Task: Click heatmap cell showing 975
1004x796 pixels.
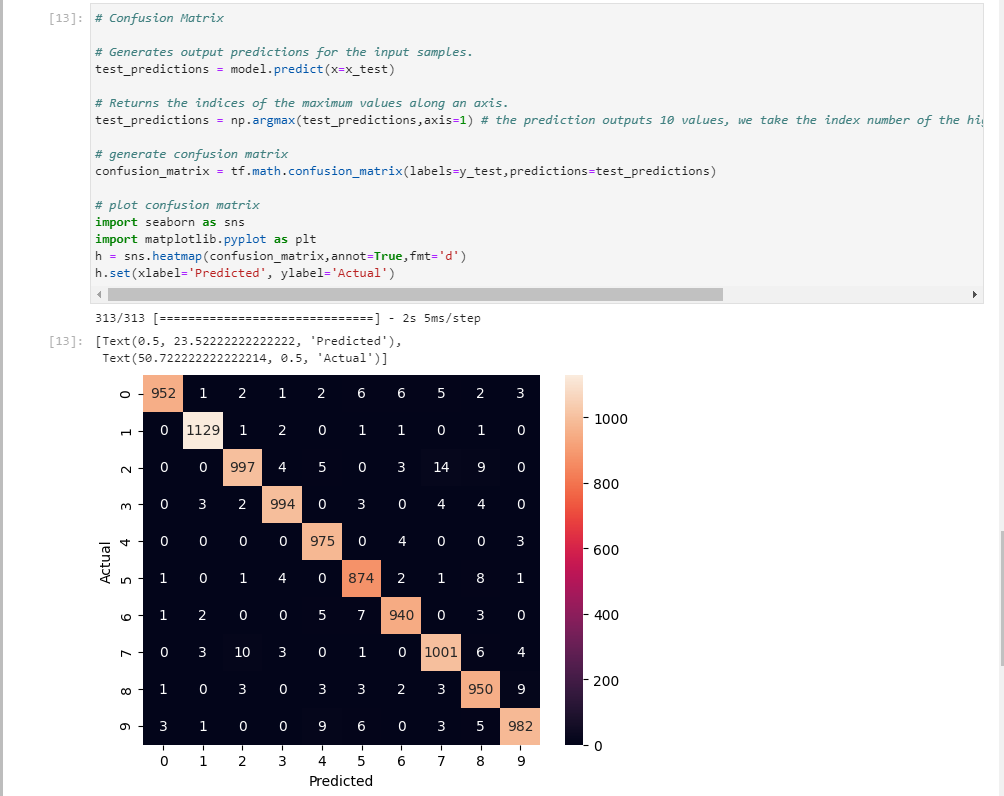Action: [x=322, y=542]
